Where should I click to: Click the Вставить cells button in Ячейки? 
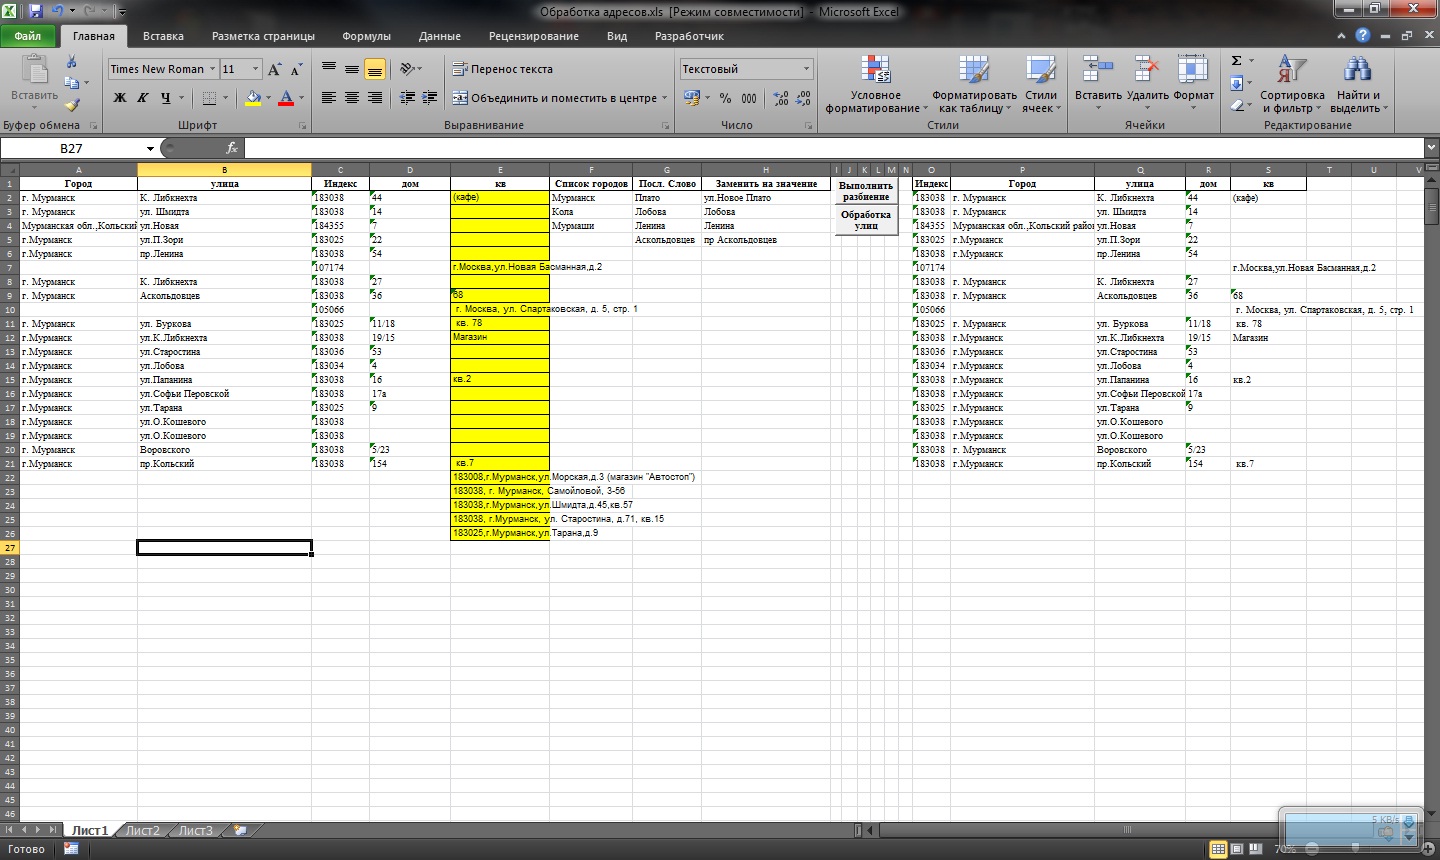(x=1098, y=82)
